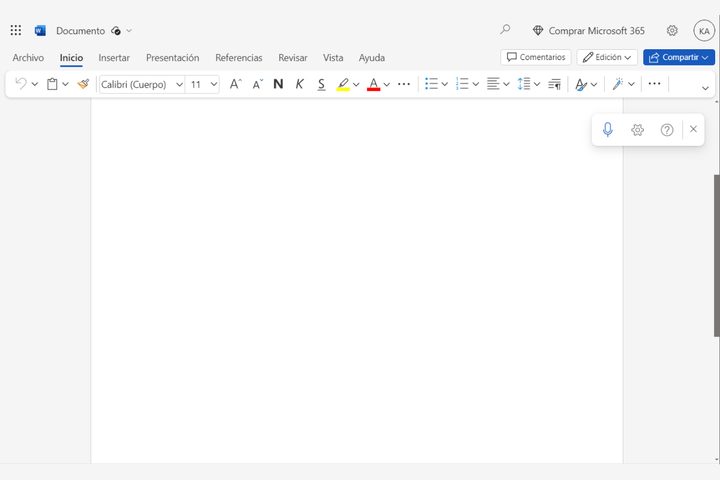The width and height of the screenshot is (720, 480).
Task: Toggle underline formatting (S)
Action: click(321, 84)
